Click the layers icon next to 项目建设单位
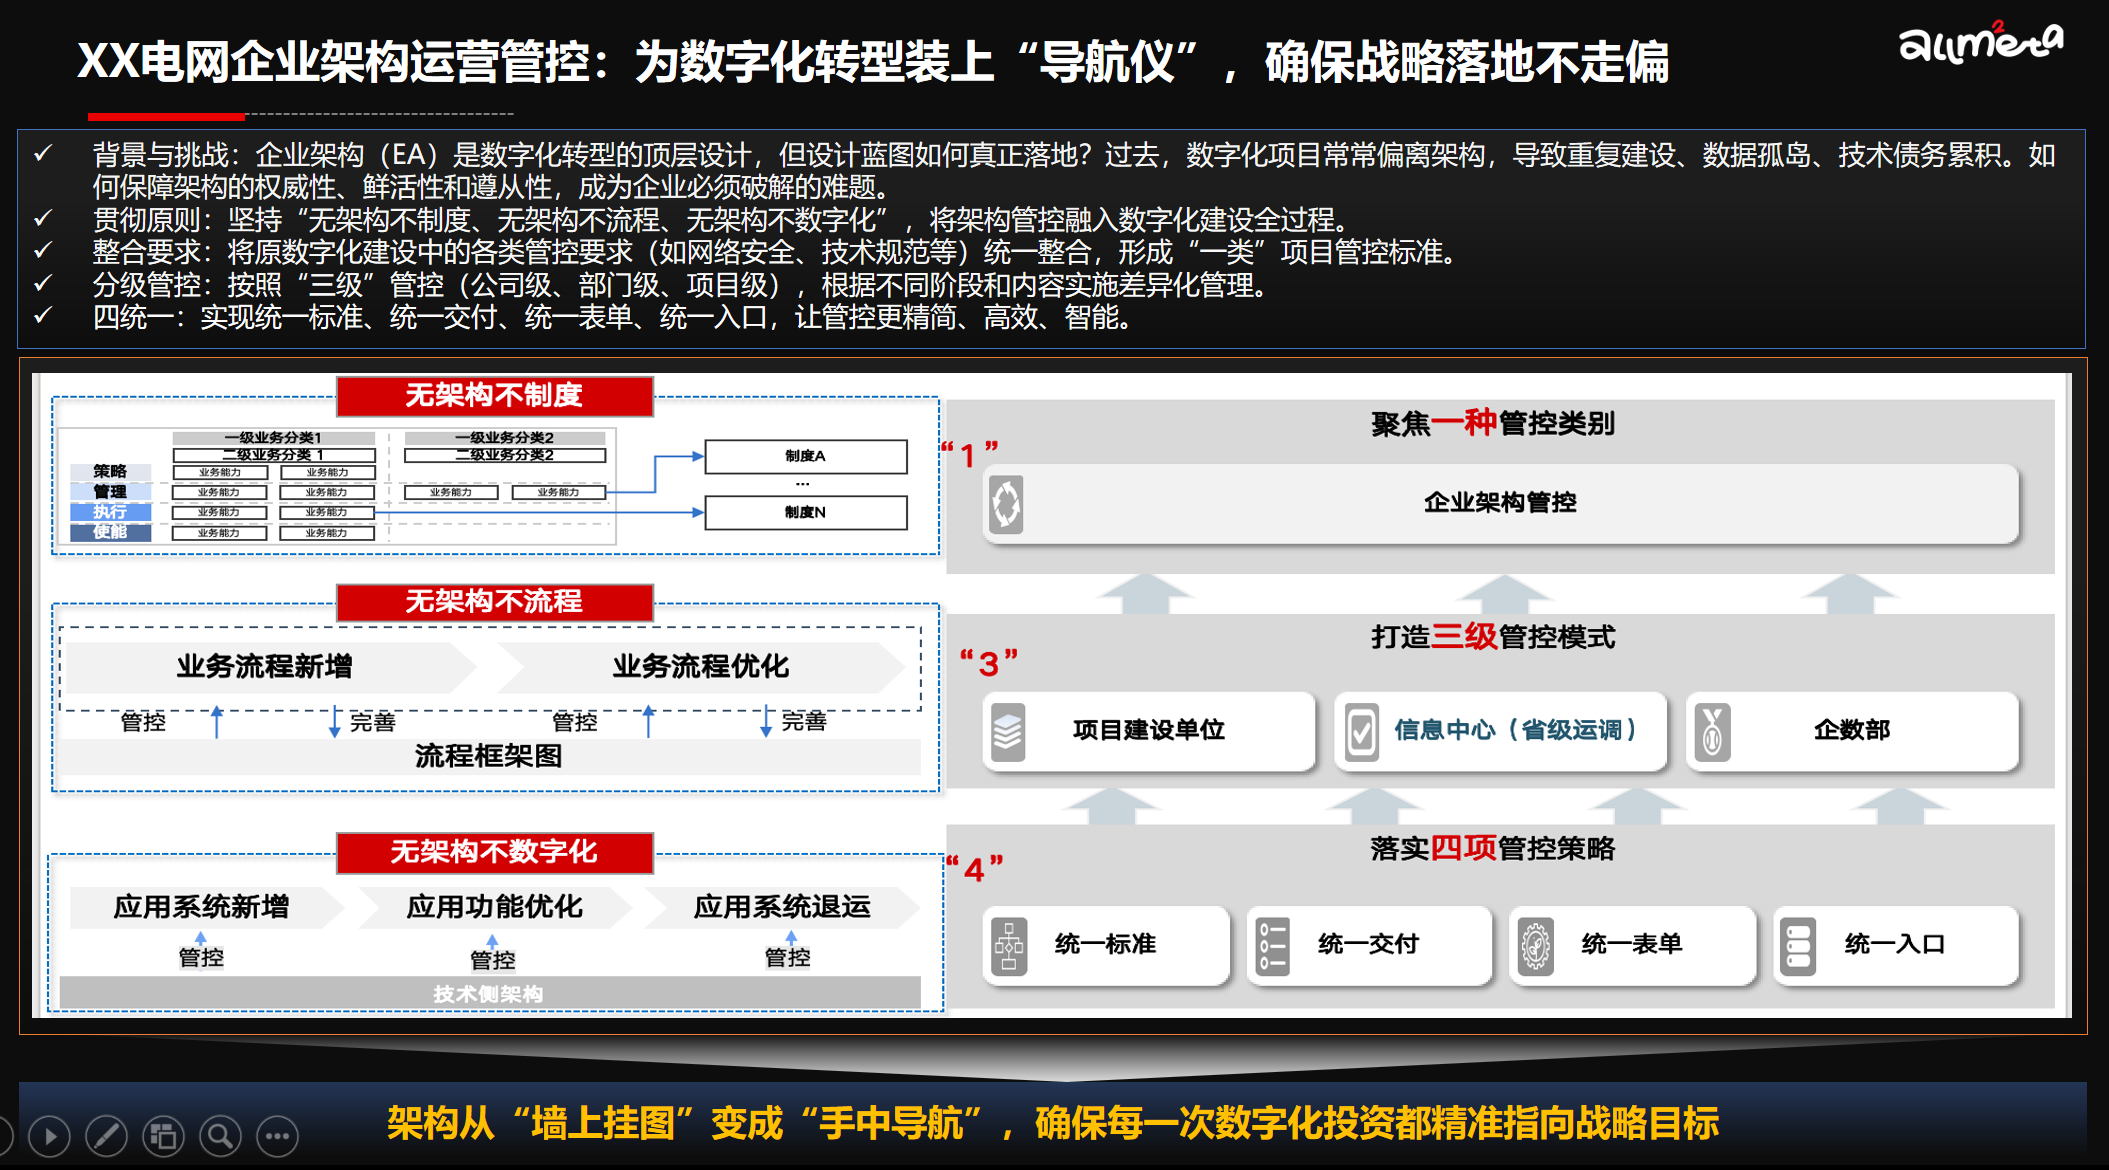The width and height of the screenshot is (2109, 1170). [x=1008, y=732]
